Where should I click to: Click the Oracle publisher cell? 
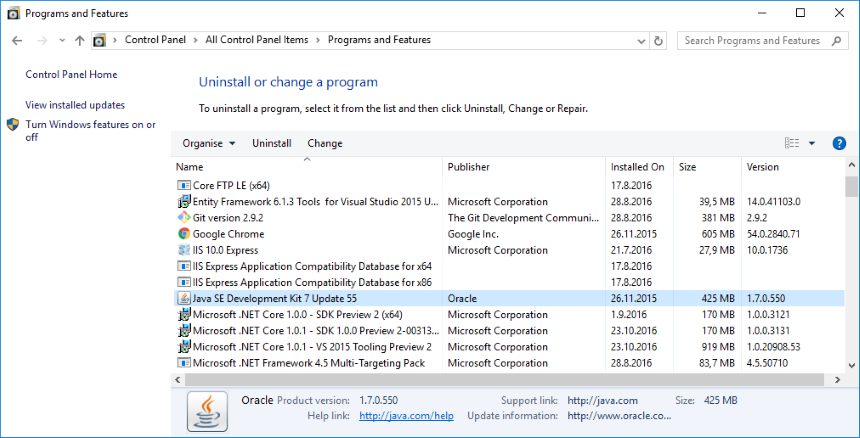[462, 299]
